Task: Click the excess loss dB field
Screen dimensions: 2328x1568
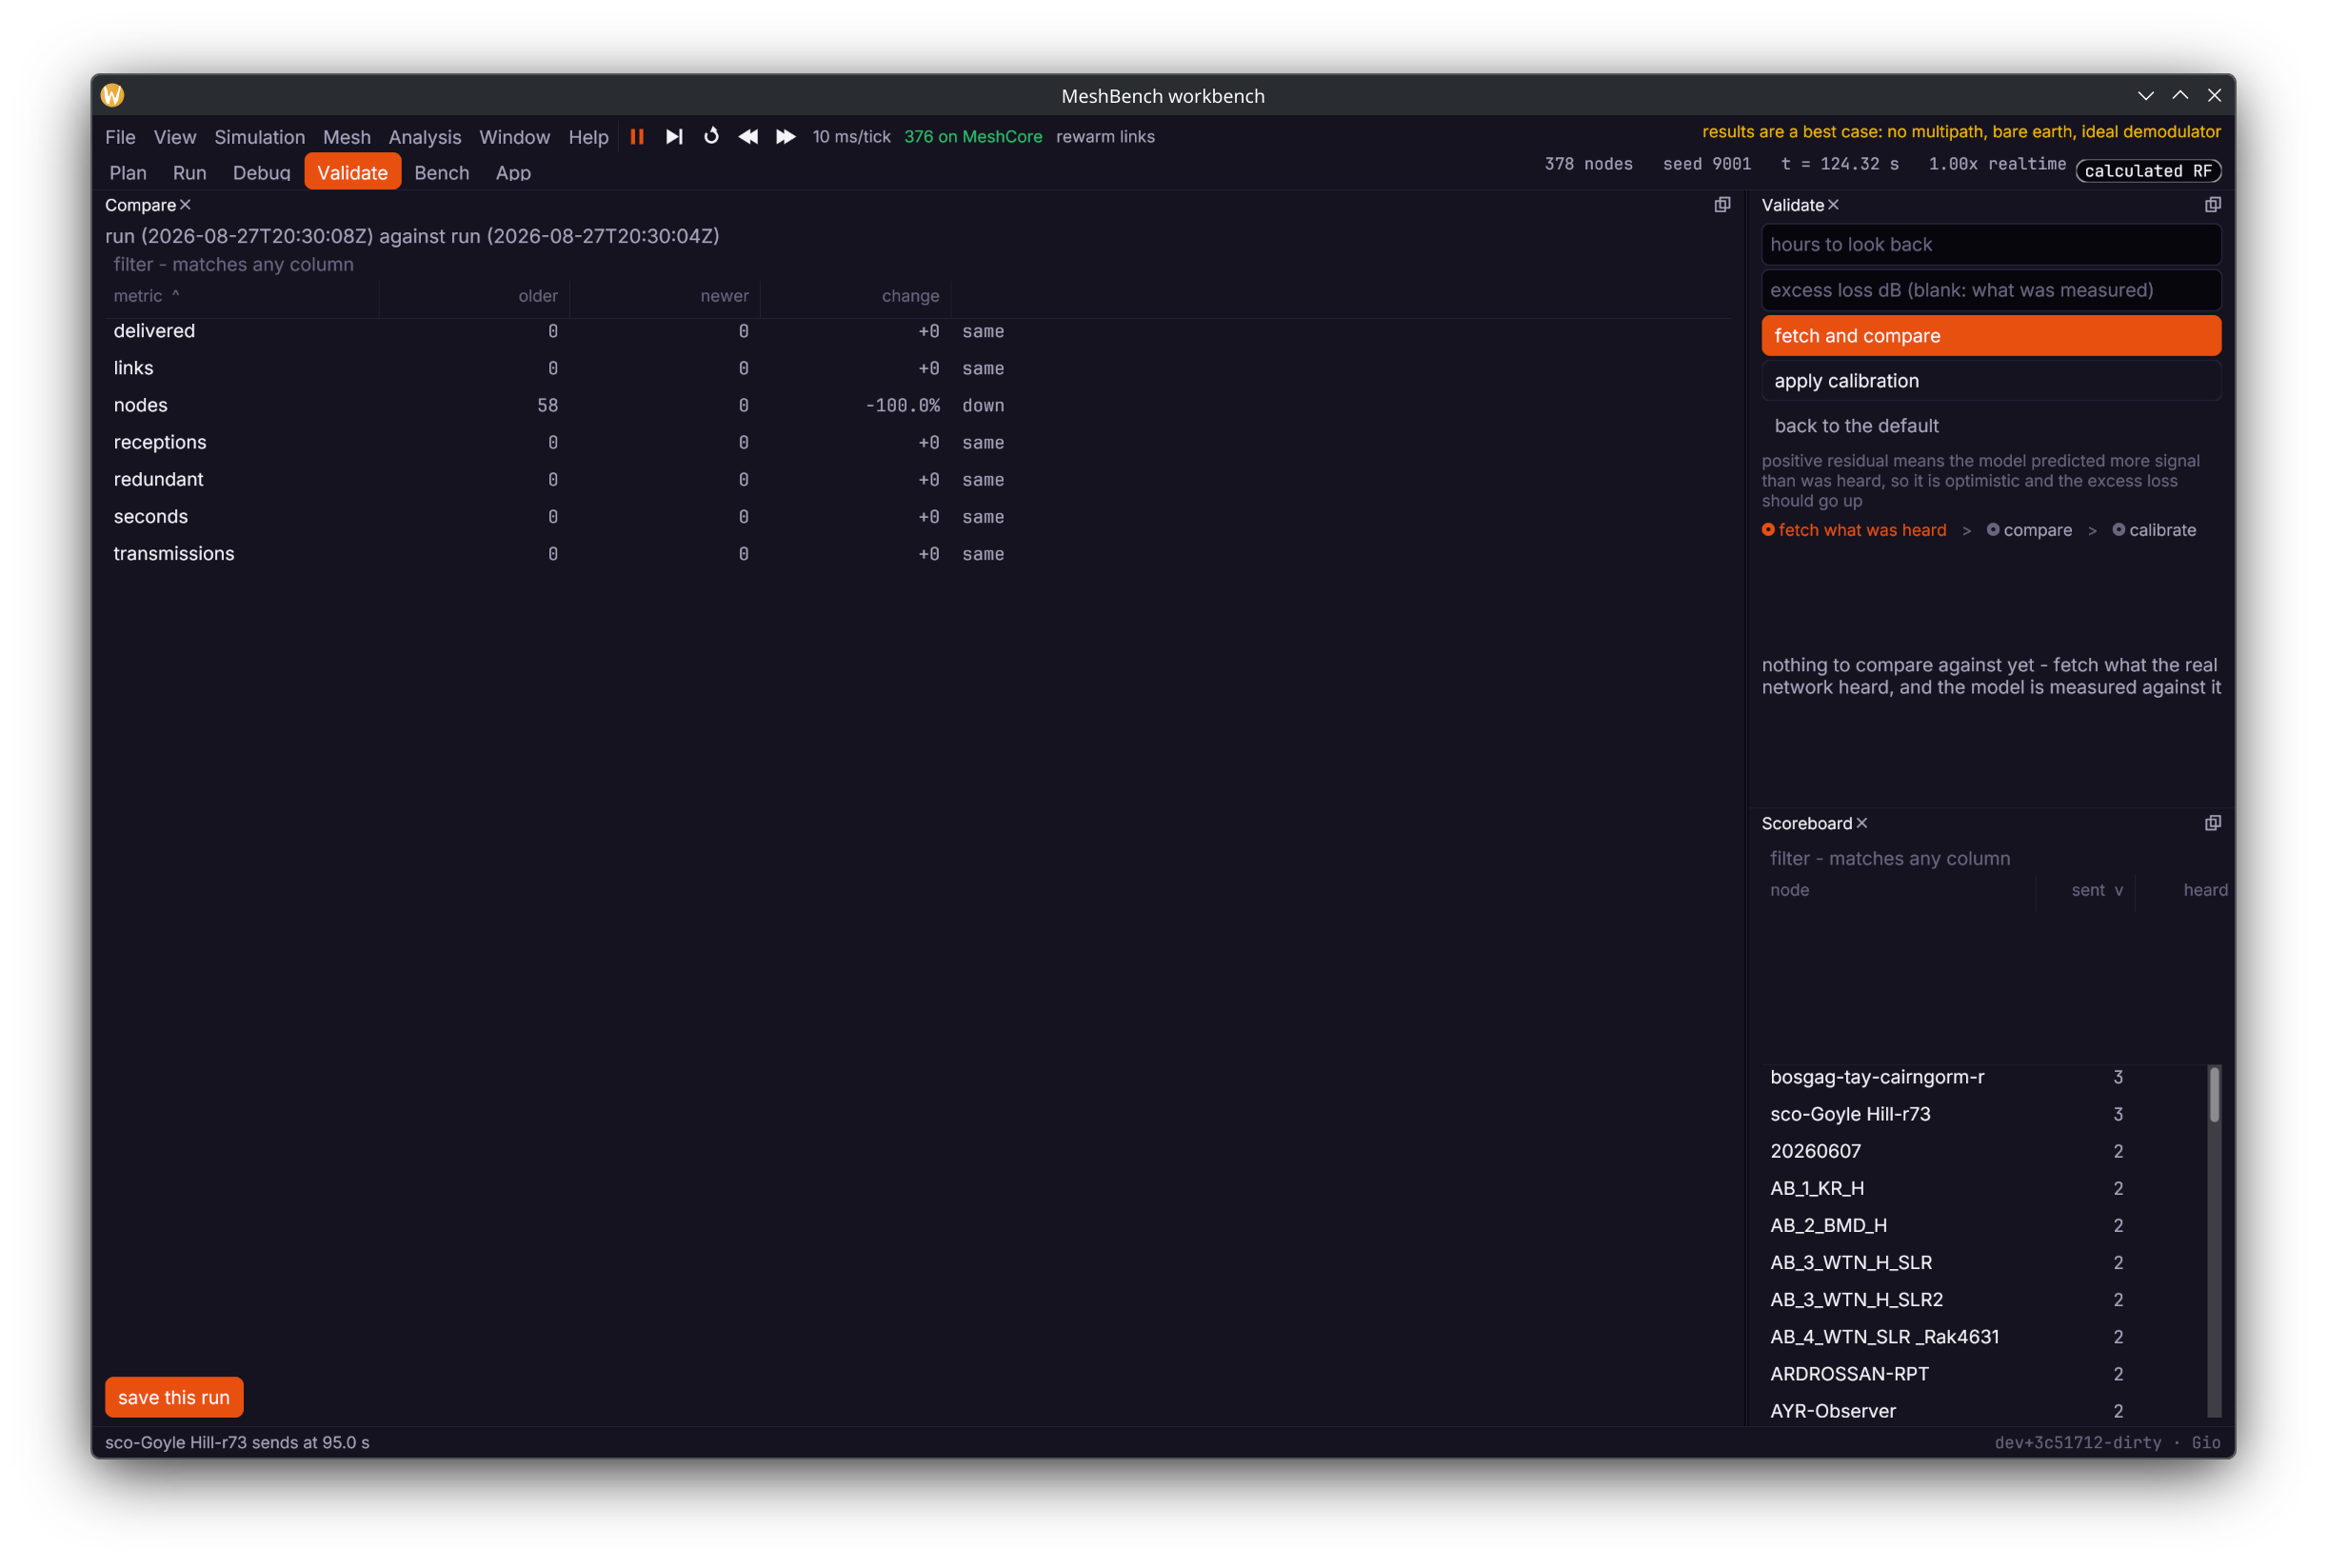Action: tap(1990, 290)
